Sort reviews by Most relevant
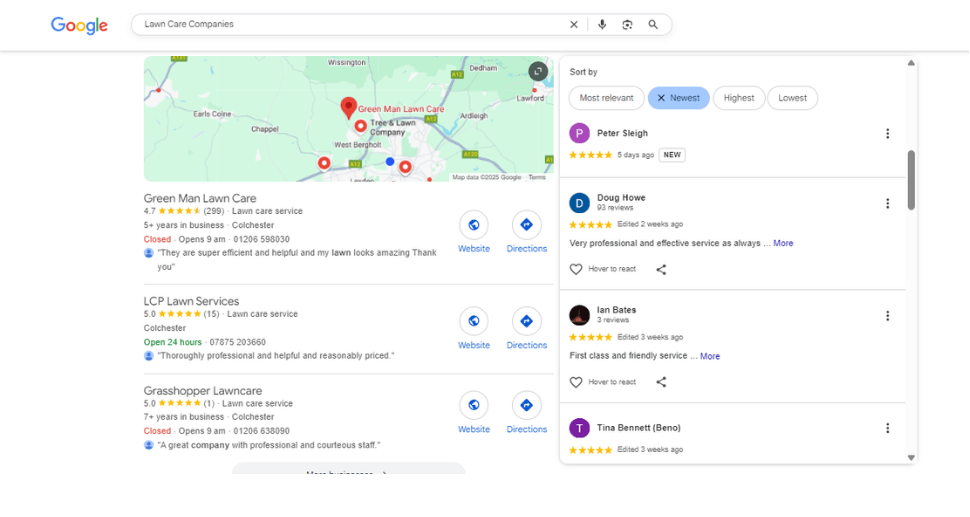Image resolution: width=970 pixels, height=517 pixels. 606,98
